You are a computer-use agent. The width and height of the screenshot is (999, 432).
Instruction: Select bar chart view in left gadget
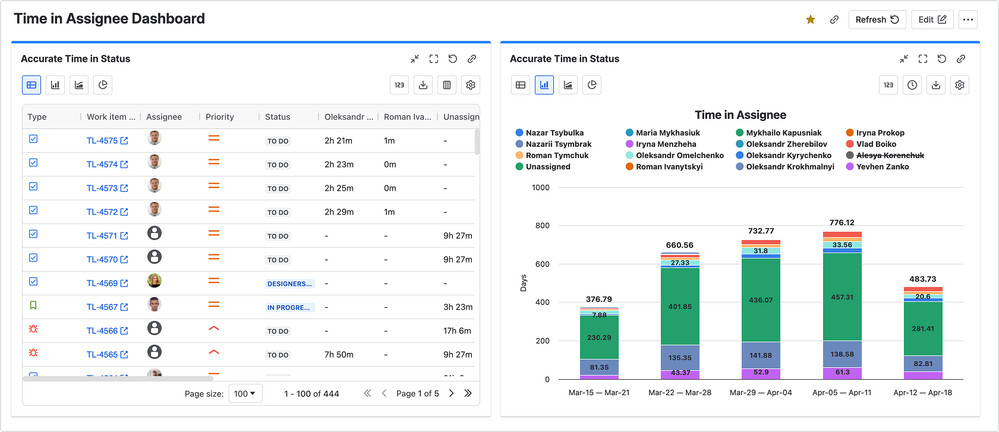pyautogui.click(x=55, y=85)
